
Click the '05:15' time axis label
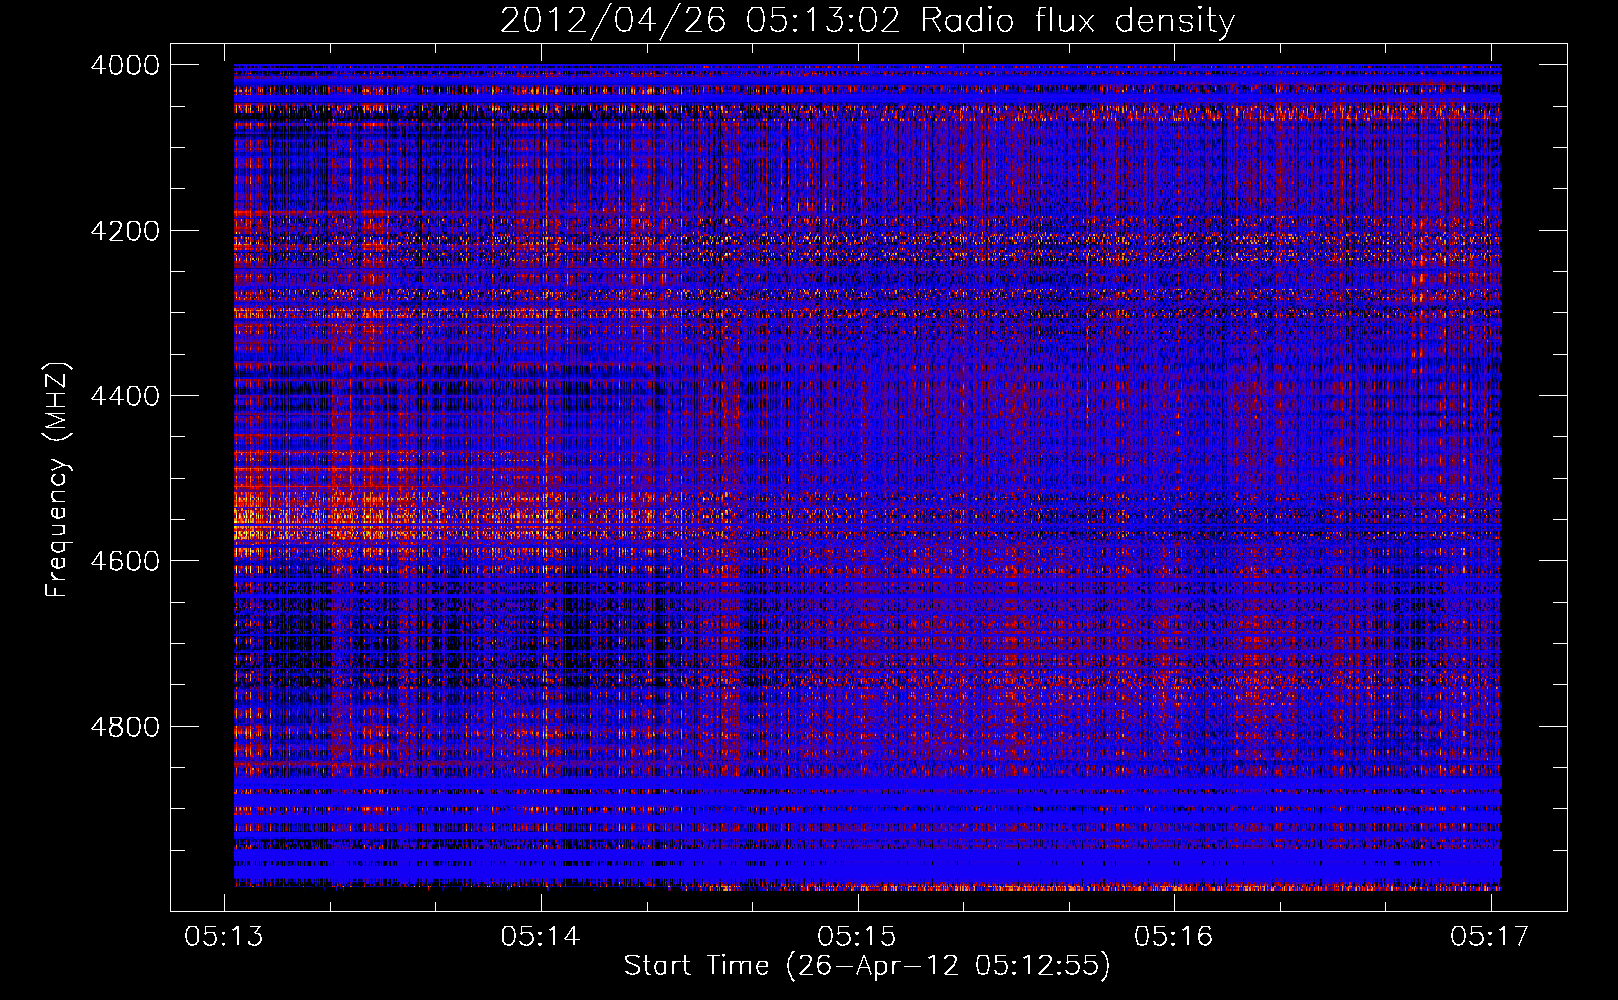857,936
